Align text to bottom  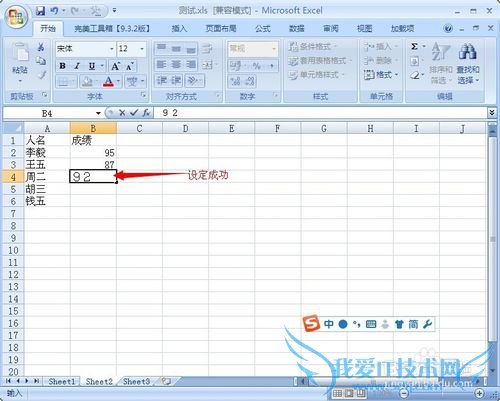191,49
